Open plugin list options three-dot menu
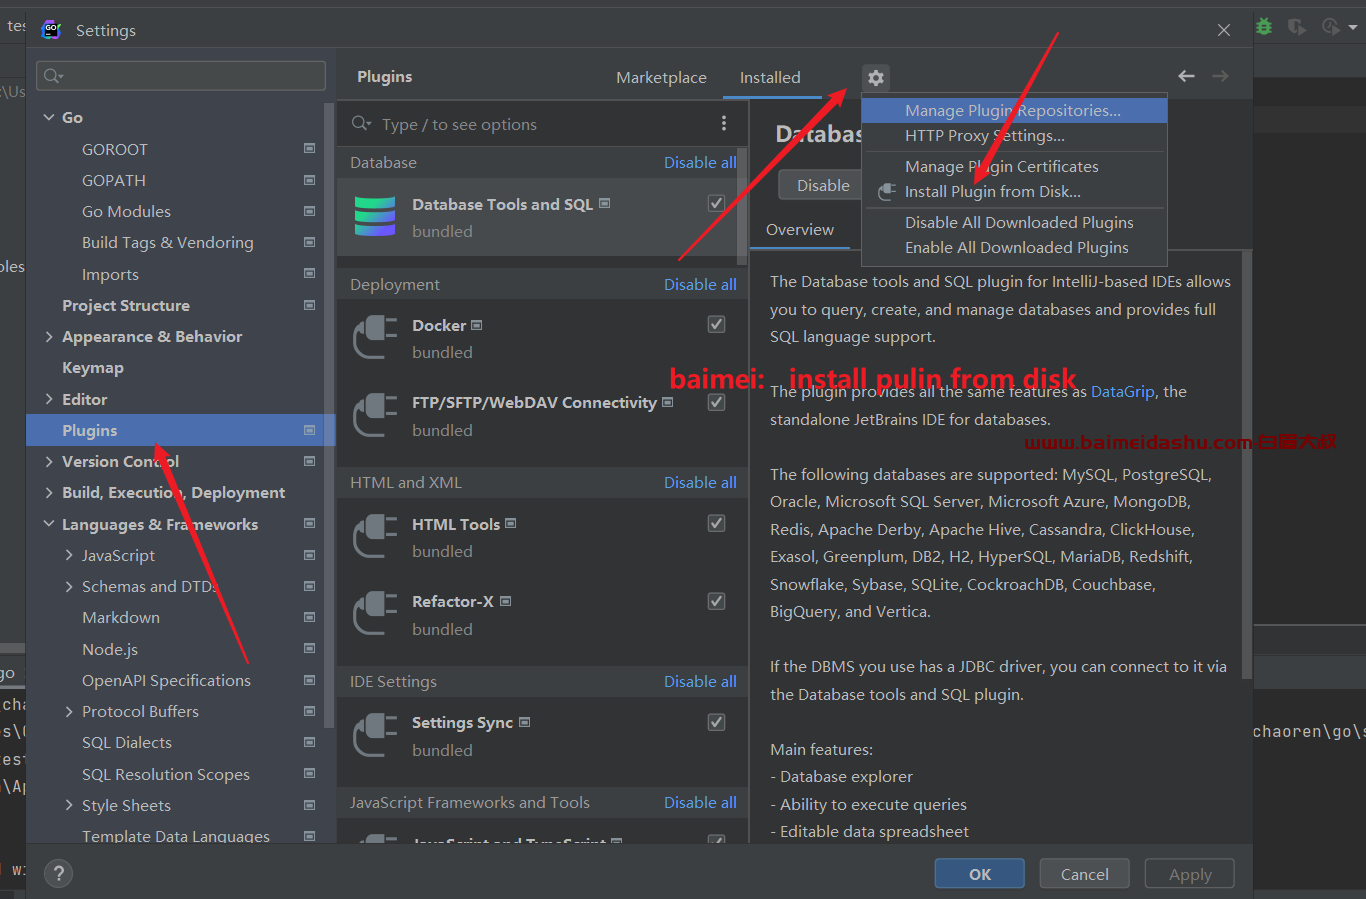This screenshot has width=1366, height=899. tap(724, 123)
